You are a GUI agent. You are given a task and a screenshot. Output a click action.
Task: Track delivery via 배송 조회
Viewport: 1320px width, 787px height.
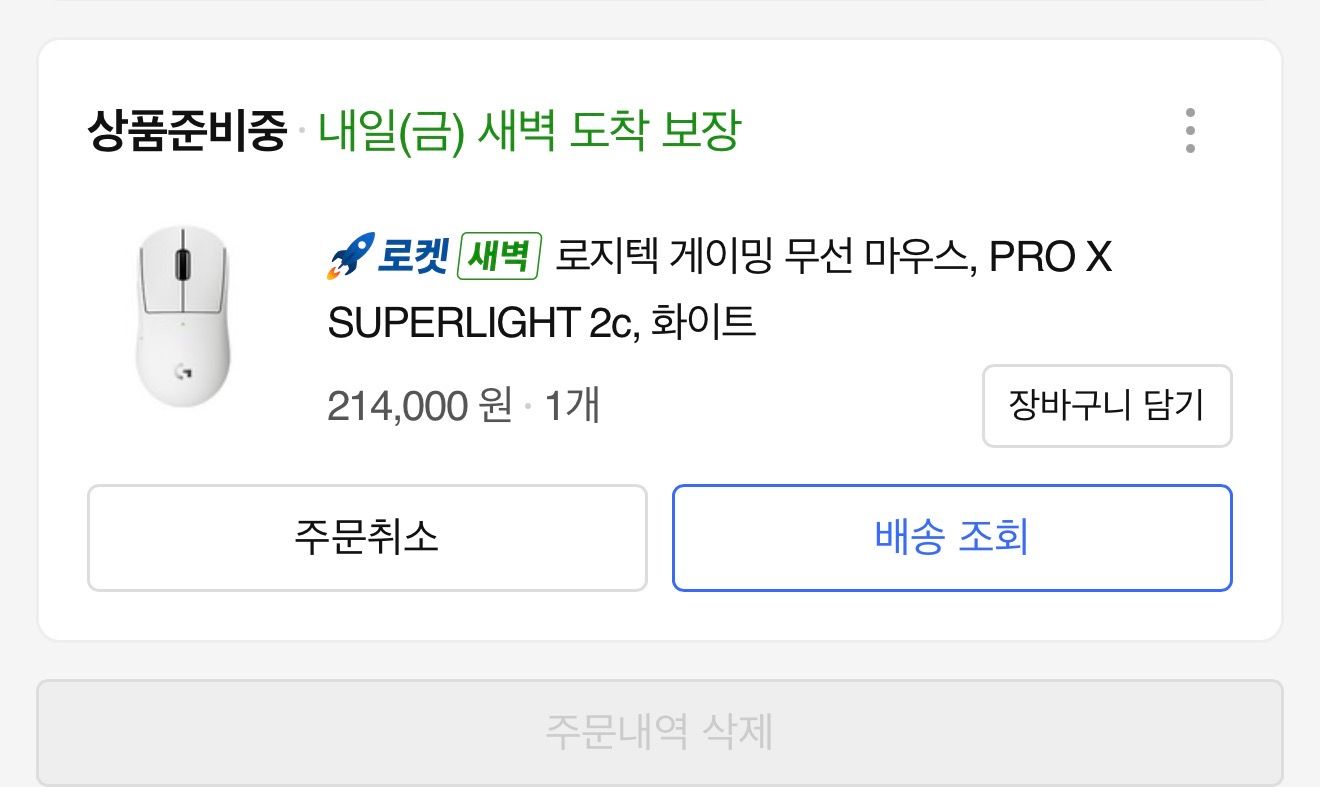point(951,538)
